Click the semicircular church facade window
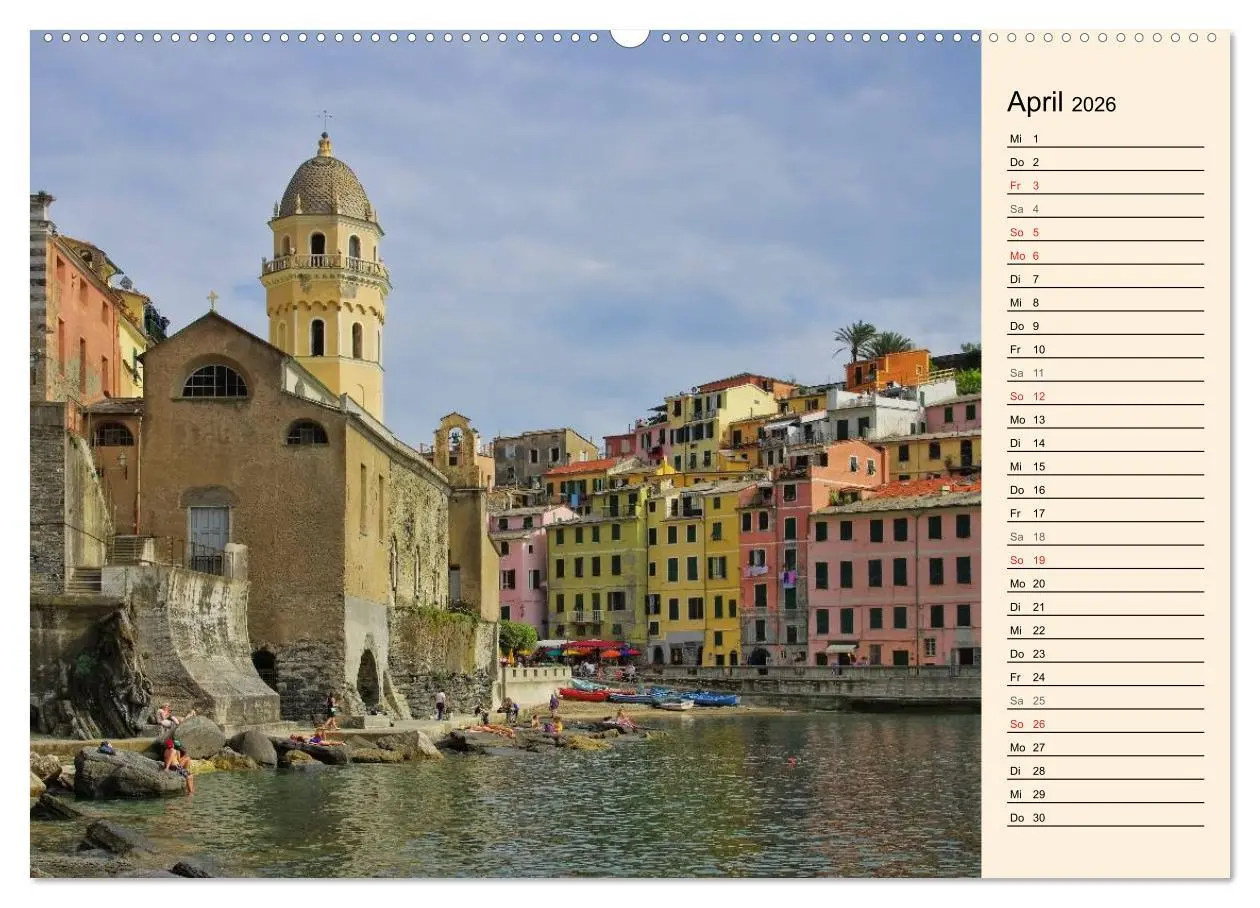 pos(214,382)
